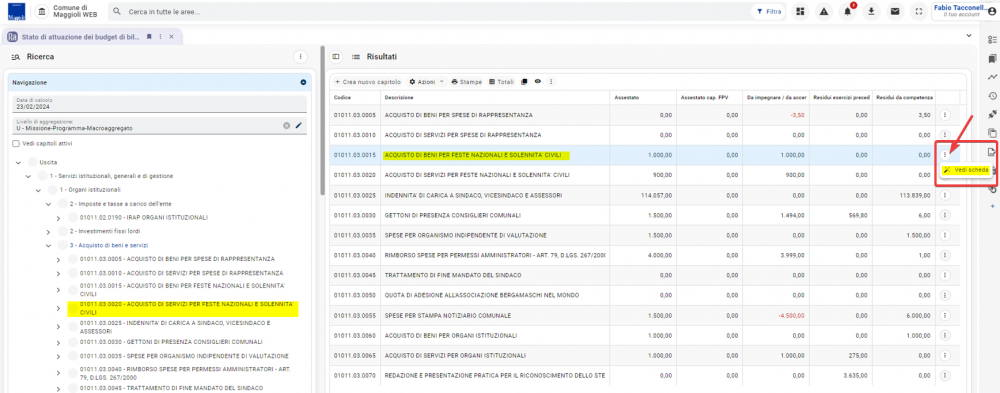
Task: Open the three-dot menu on the open tab
Action: pos(160,37)
